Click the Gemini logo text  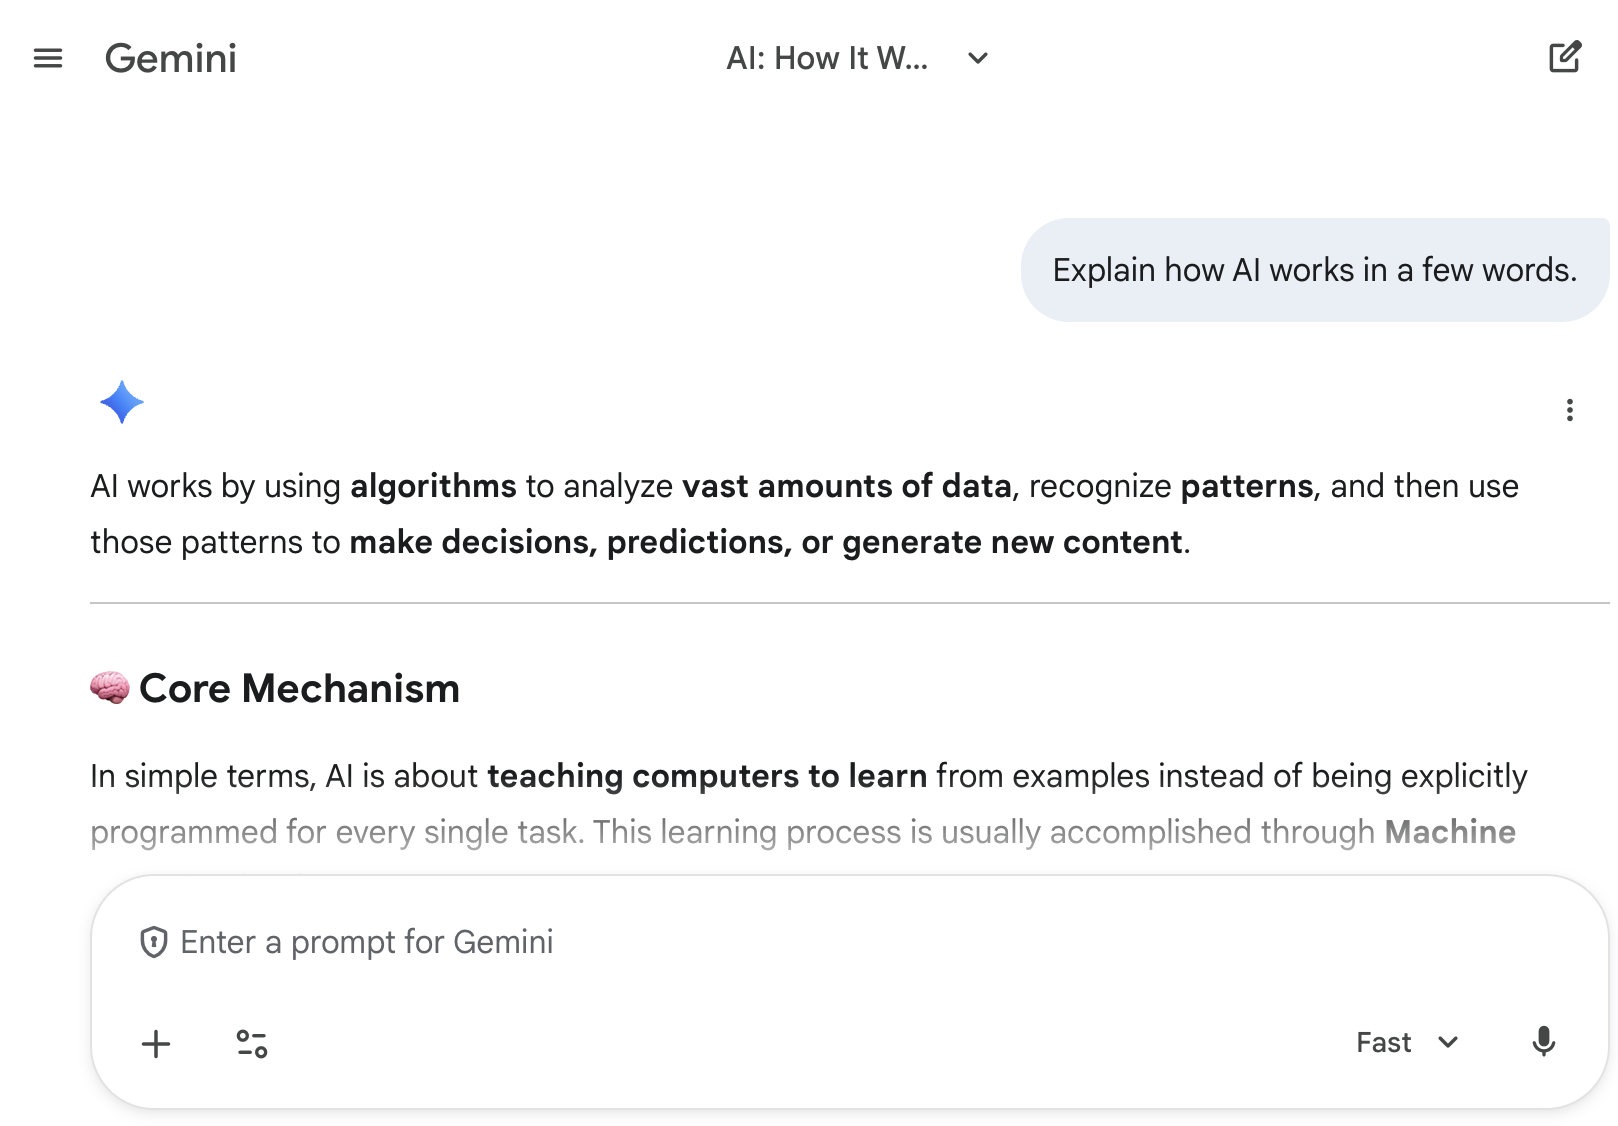pyautogui.click(x=171, y=58)
